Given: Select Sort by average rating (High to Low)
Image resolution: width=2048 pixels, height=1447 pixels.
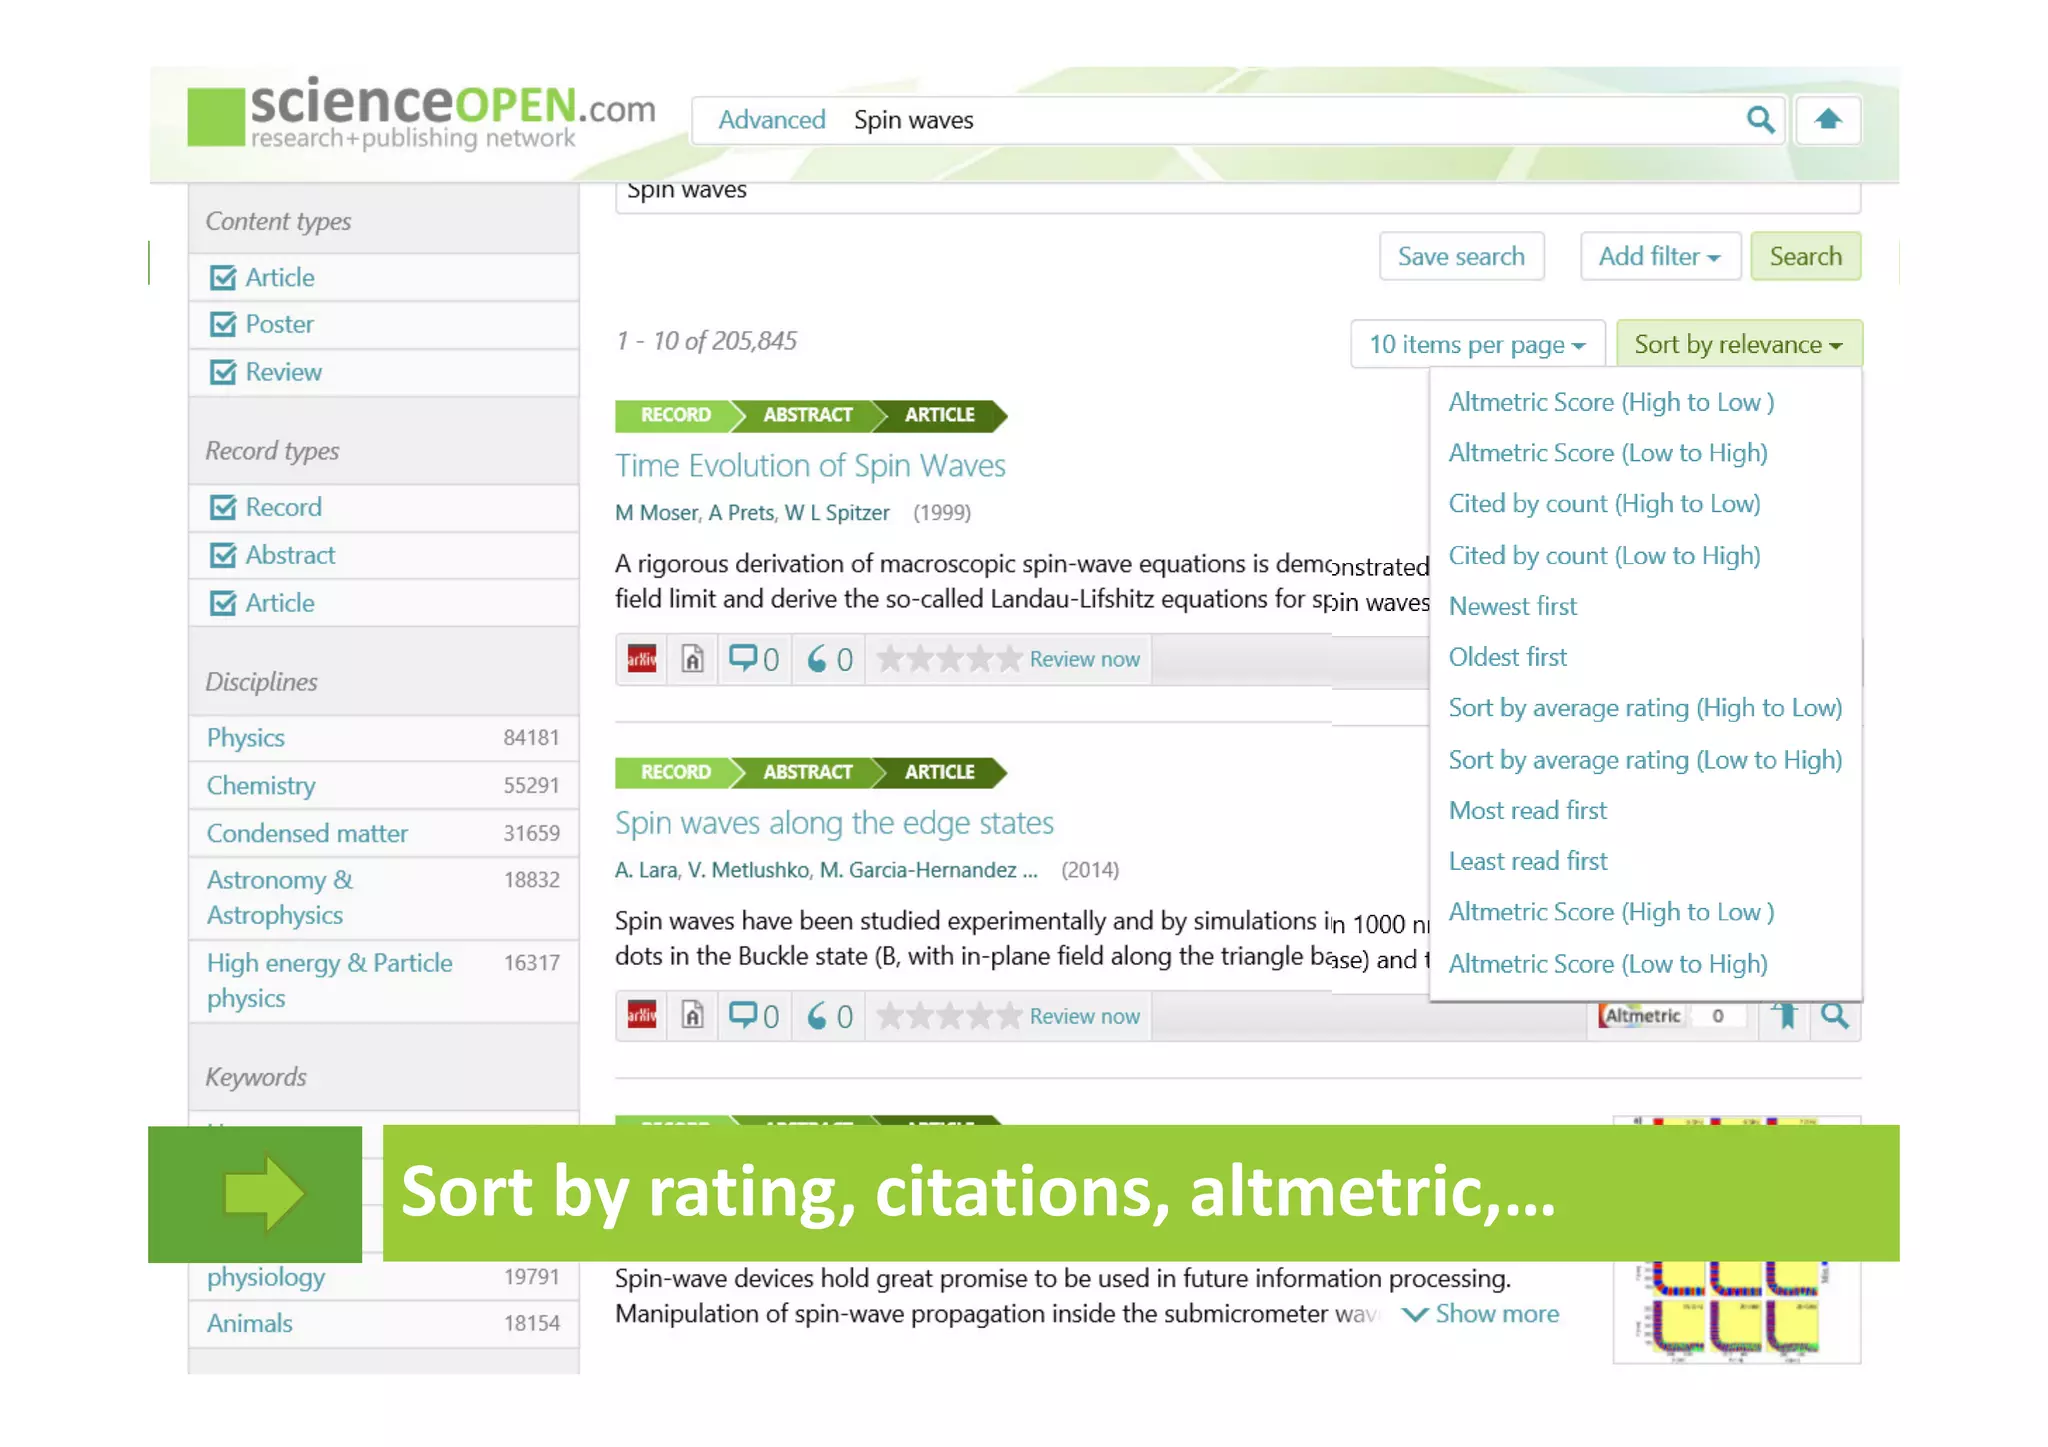Looking at the screenshot, I should click(1645, 708).
